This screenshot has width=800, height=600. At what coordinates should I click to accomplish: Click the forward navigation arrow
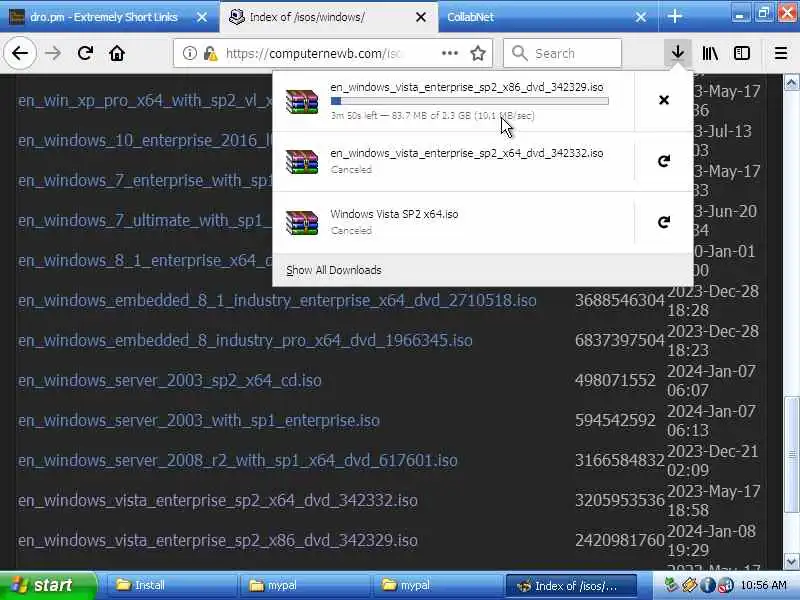click(53, 53)
